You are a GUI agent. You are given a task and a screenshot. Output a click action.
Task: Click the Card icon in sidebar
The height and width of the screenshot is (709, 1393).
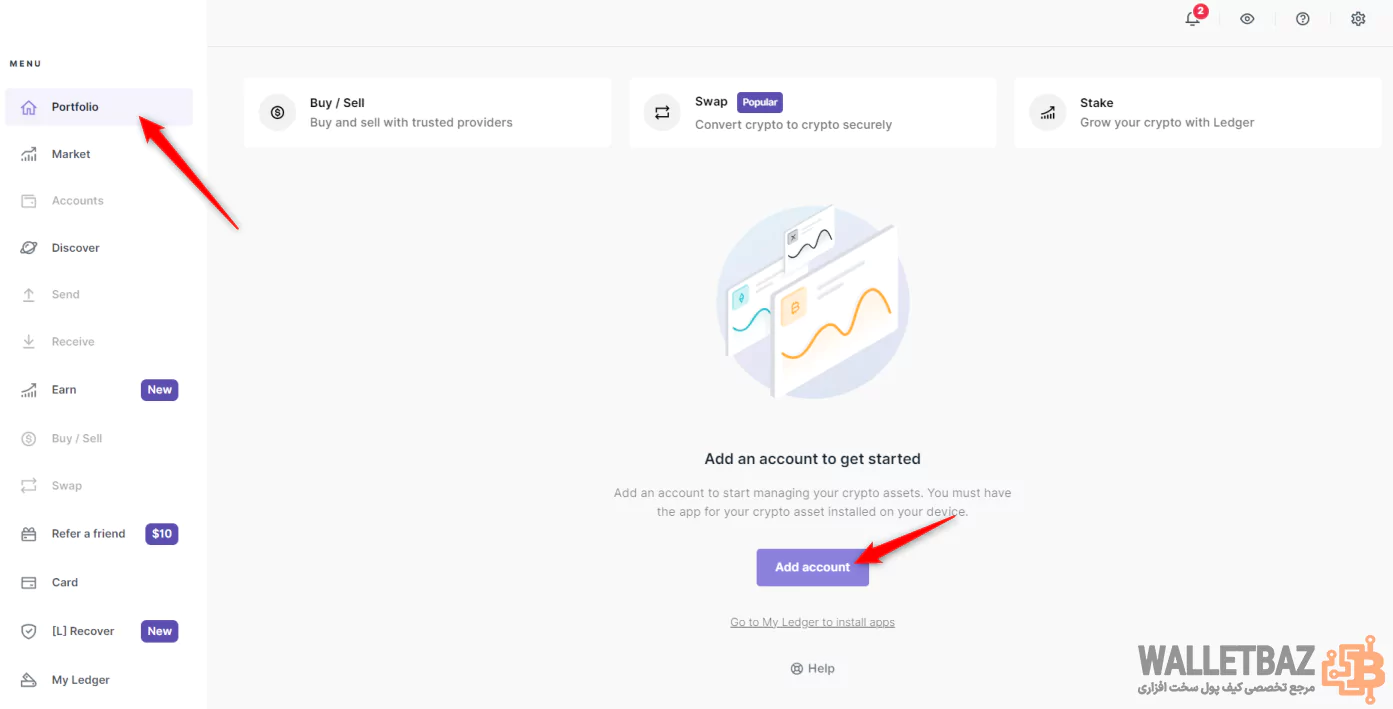pyautogui.click(x=29, y=582)
